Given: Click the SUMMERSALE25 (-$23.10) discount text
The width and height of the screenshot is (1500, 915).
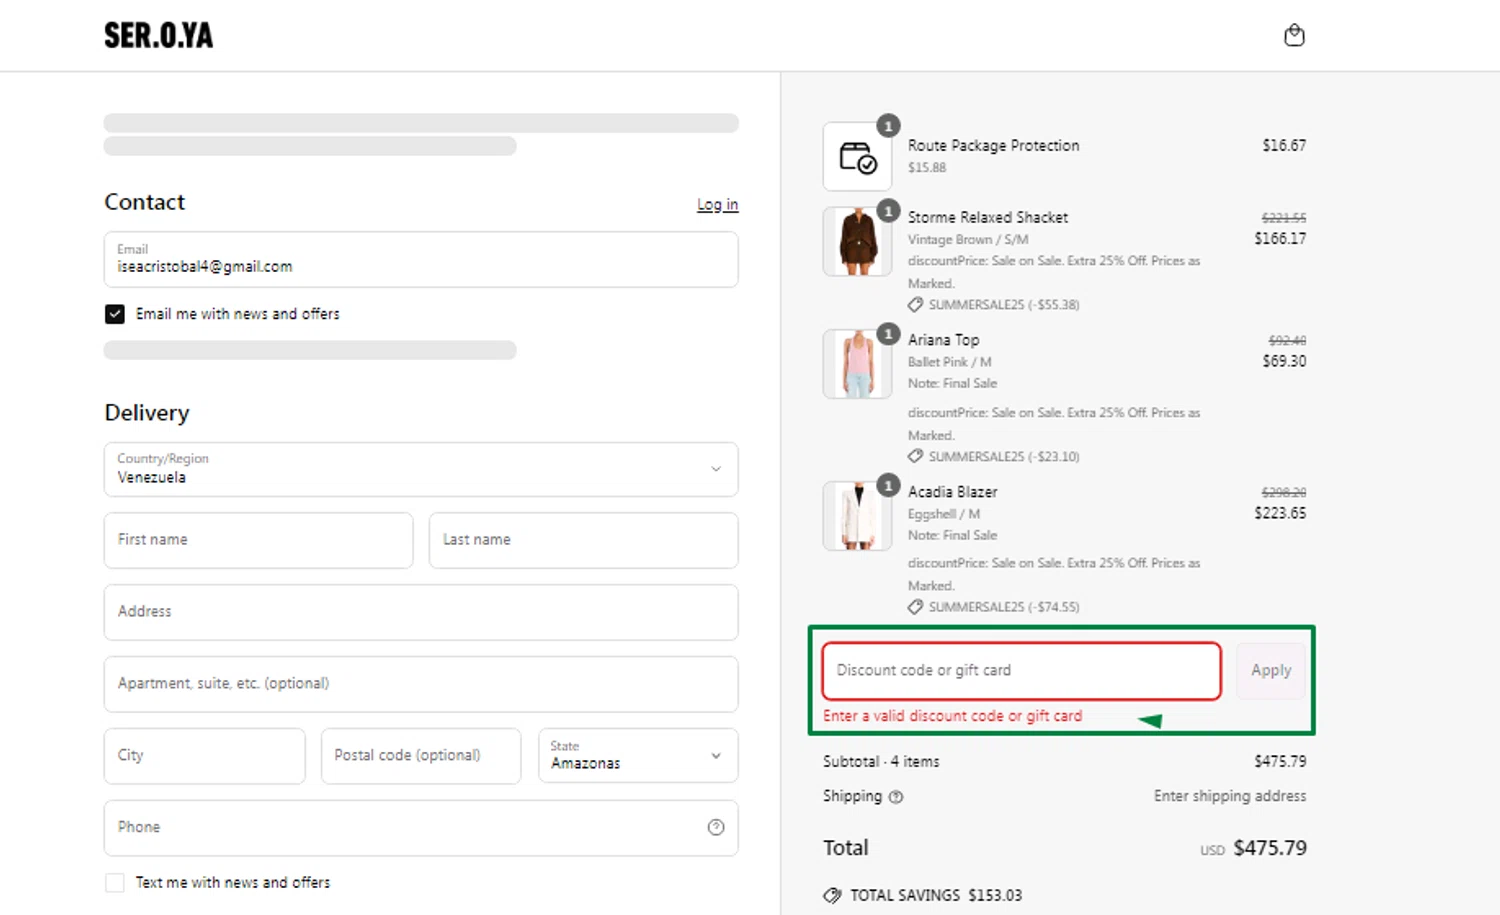Looking at the screenshot, I should pyautogui.click(x=1004, y=456).
